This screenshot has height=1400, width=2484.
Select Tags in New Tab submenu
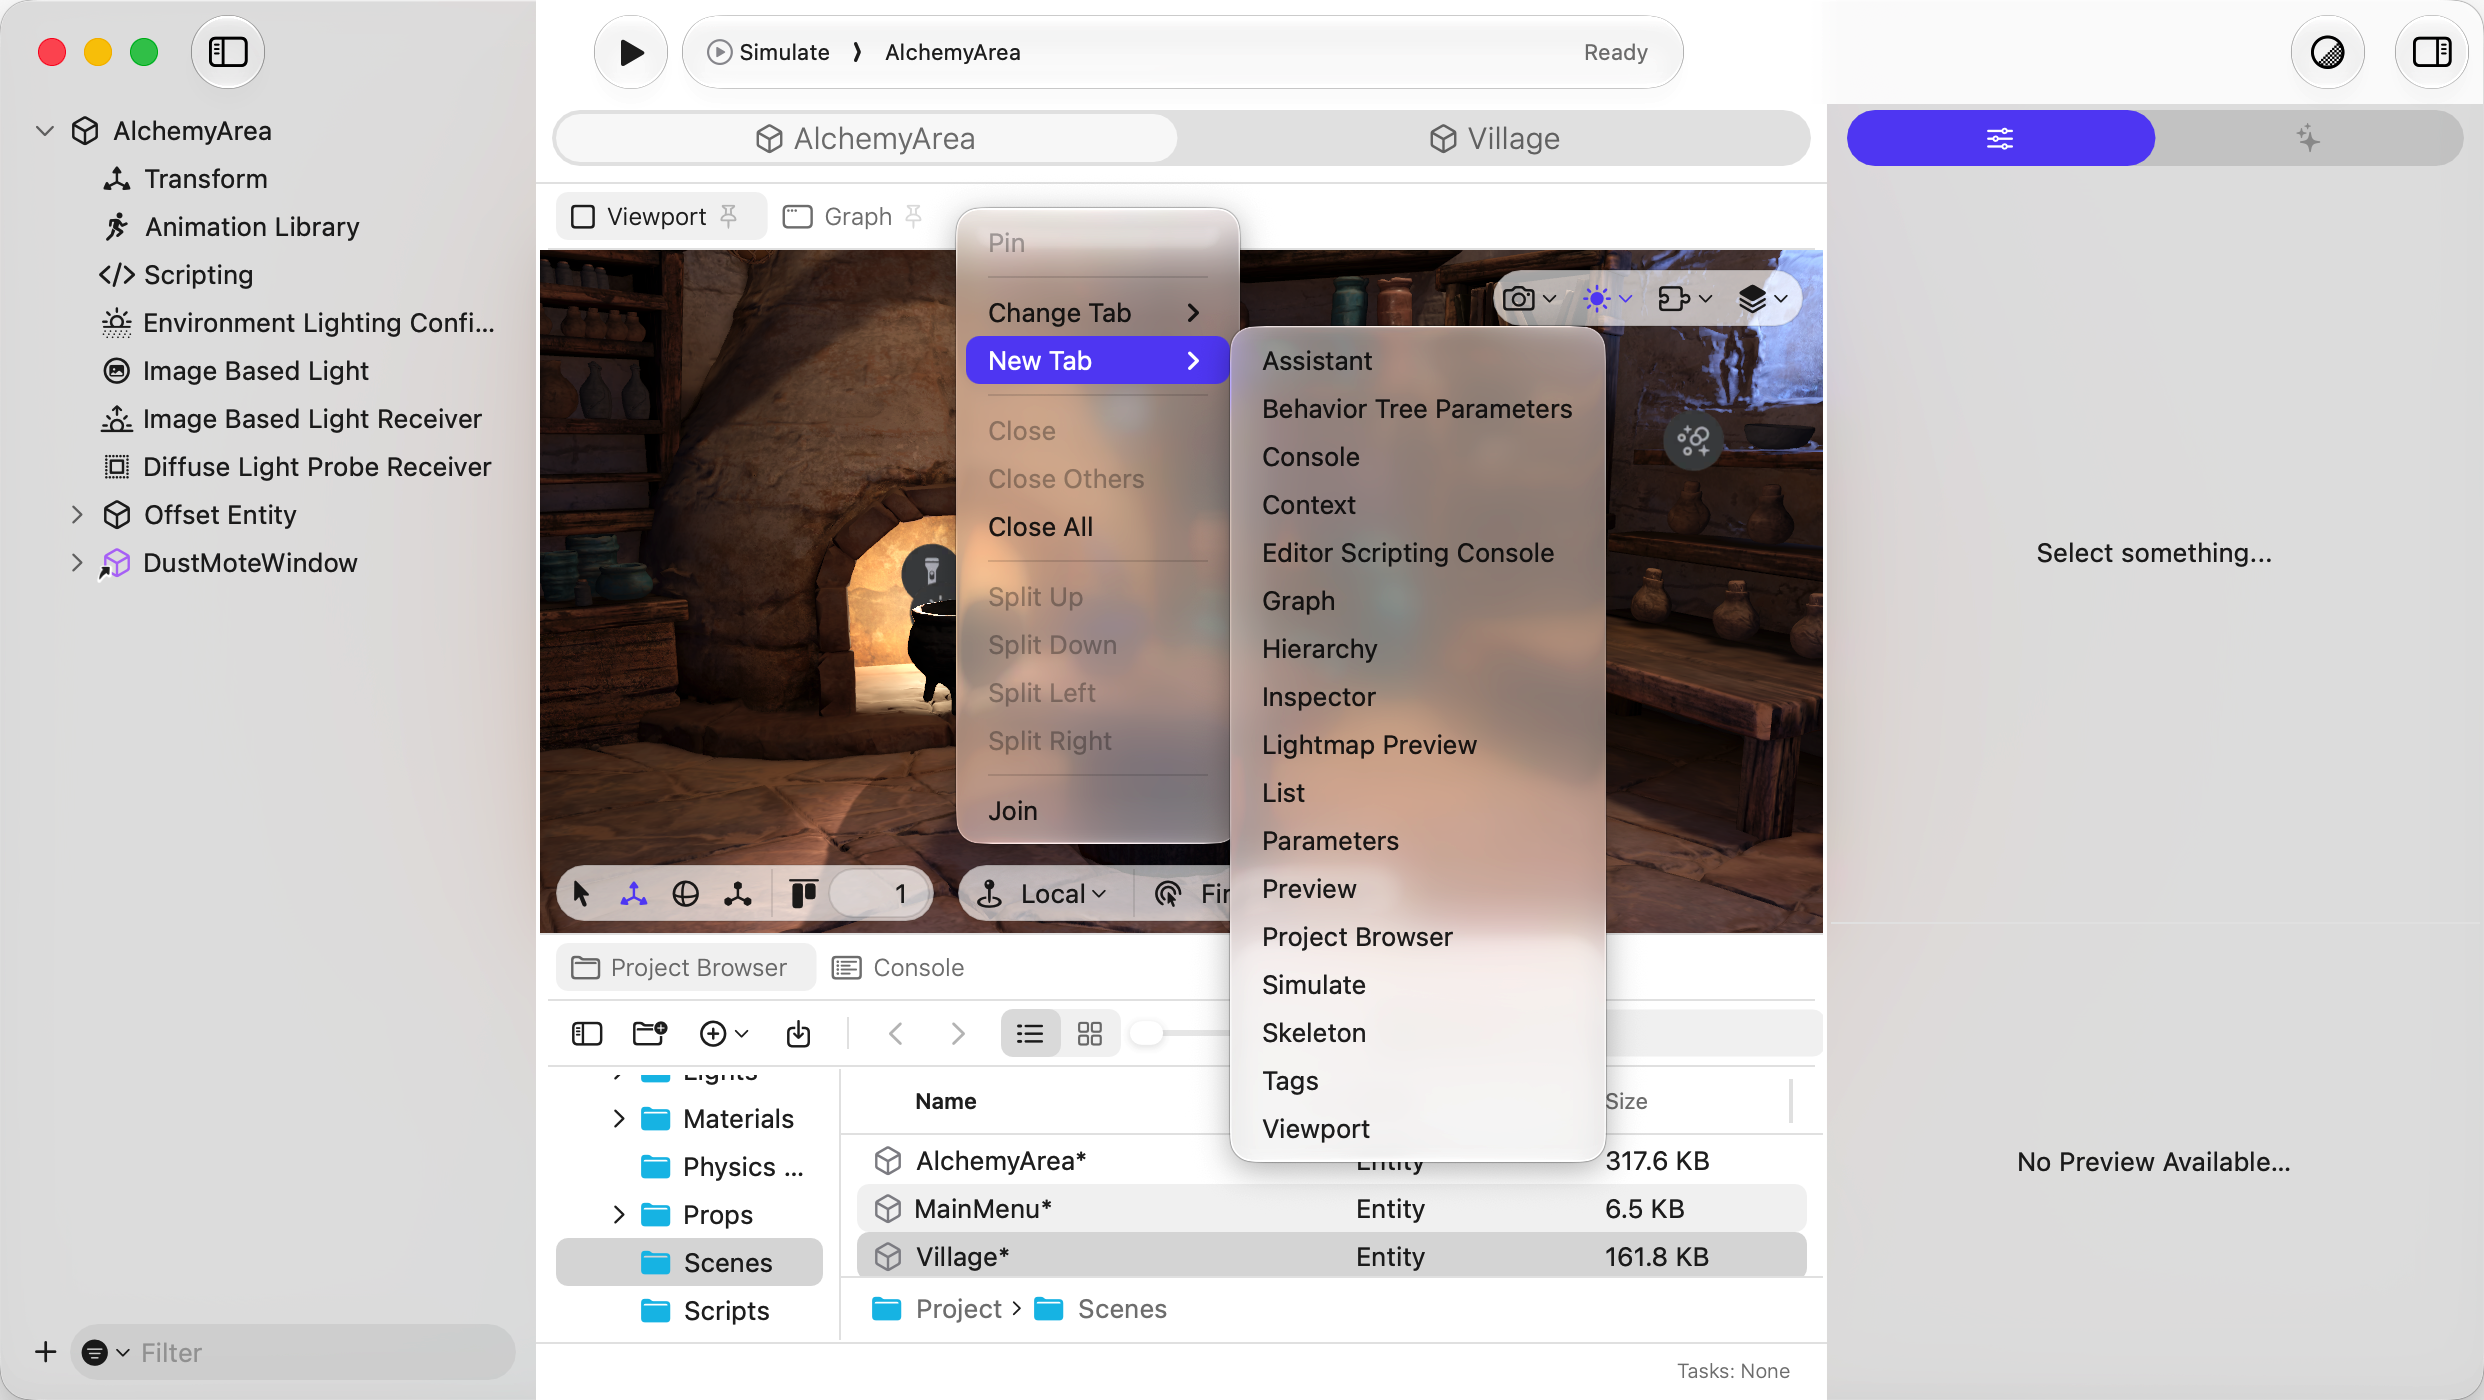tap(1417, 1081)
